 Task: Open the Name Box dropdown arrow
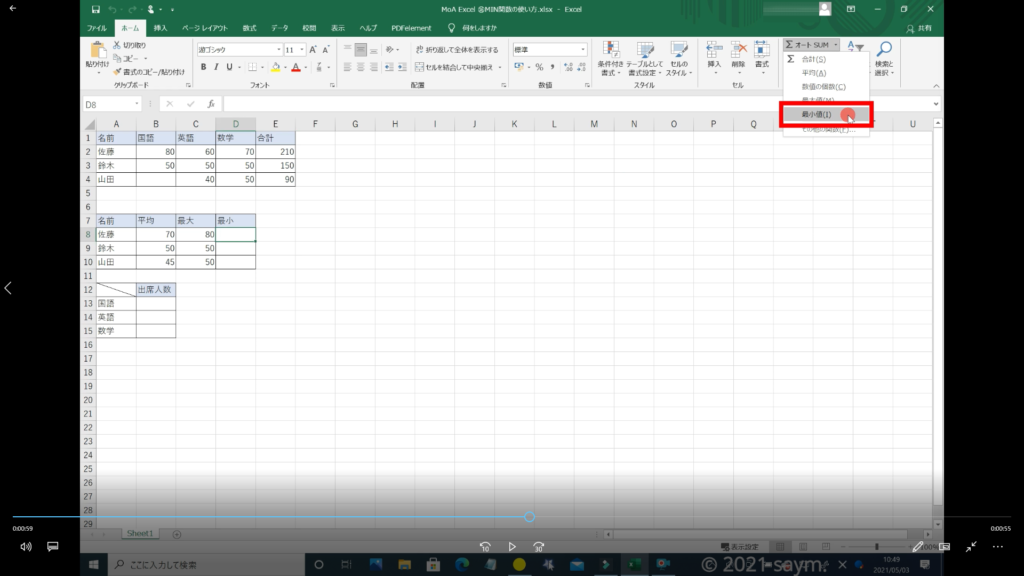coord(137,104)
